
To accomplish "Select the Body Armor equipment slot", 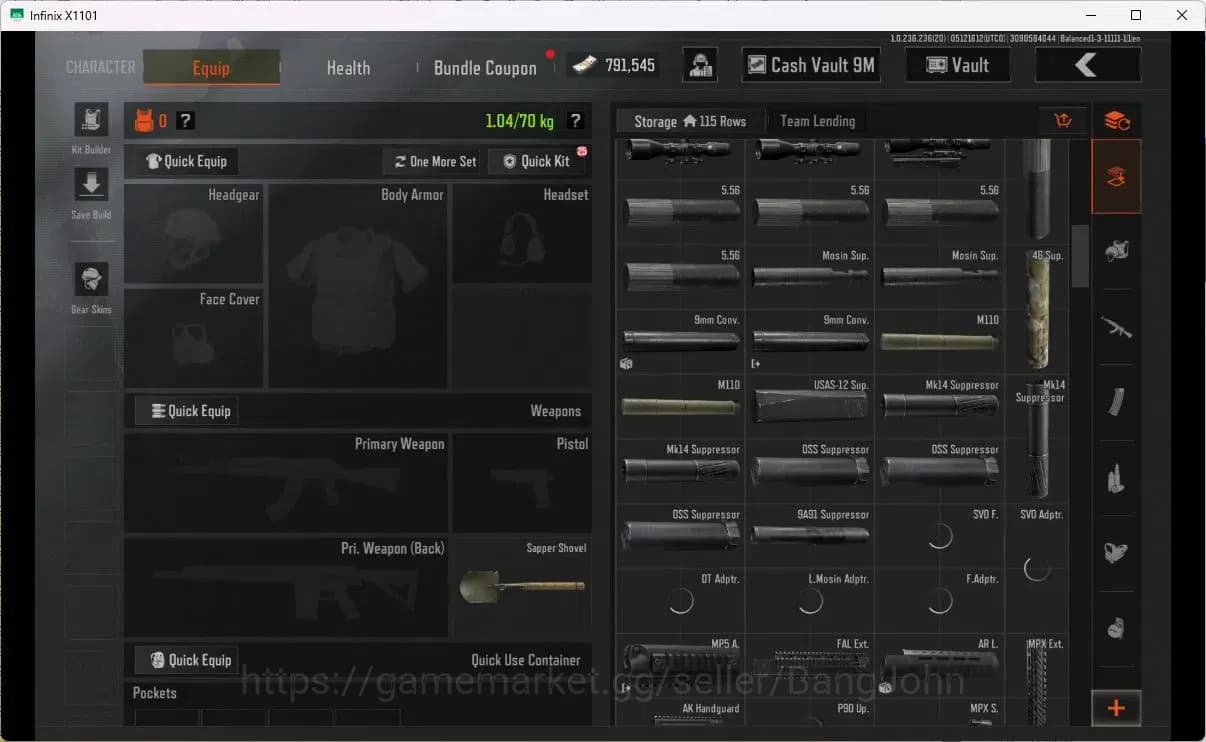I will tap(358, 286).
